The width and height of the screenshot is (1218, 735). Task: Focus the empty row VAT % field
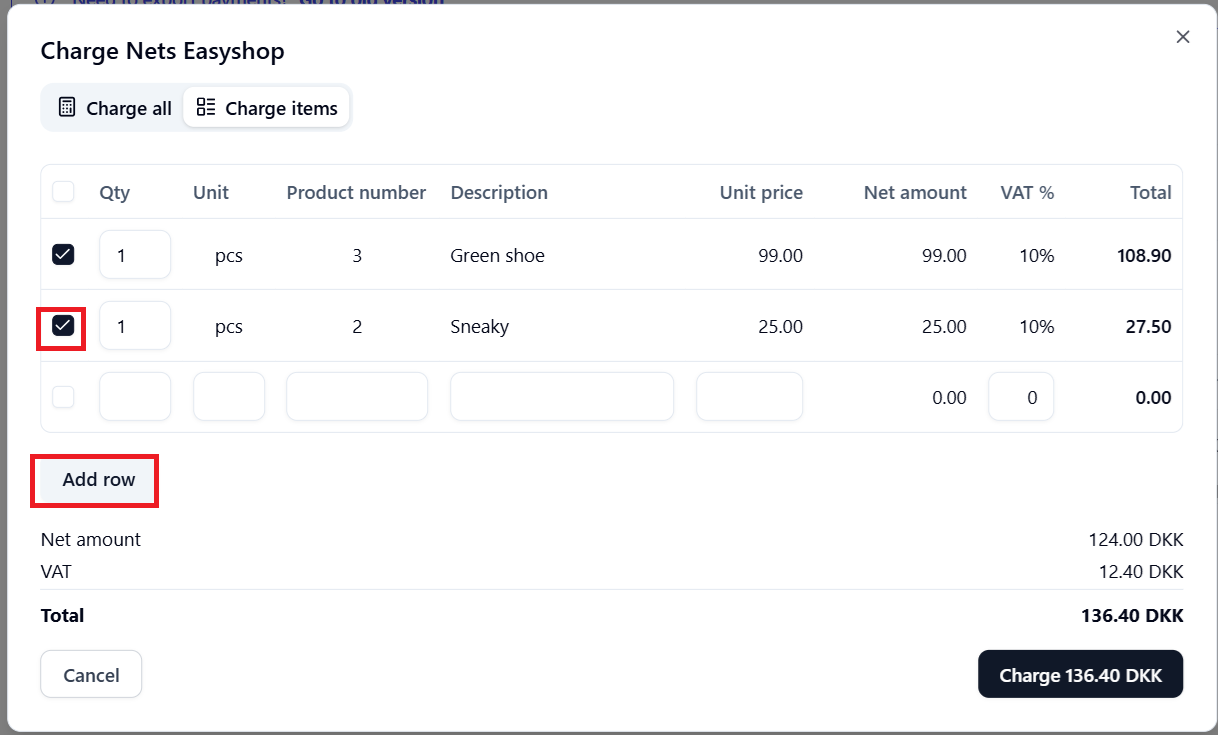(x=1021, y=397)
